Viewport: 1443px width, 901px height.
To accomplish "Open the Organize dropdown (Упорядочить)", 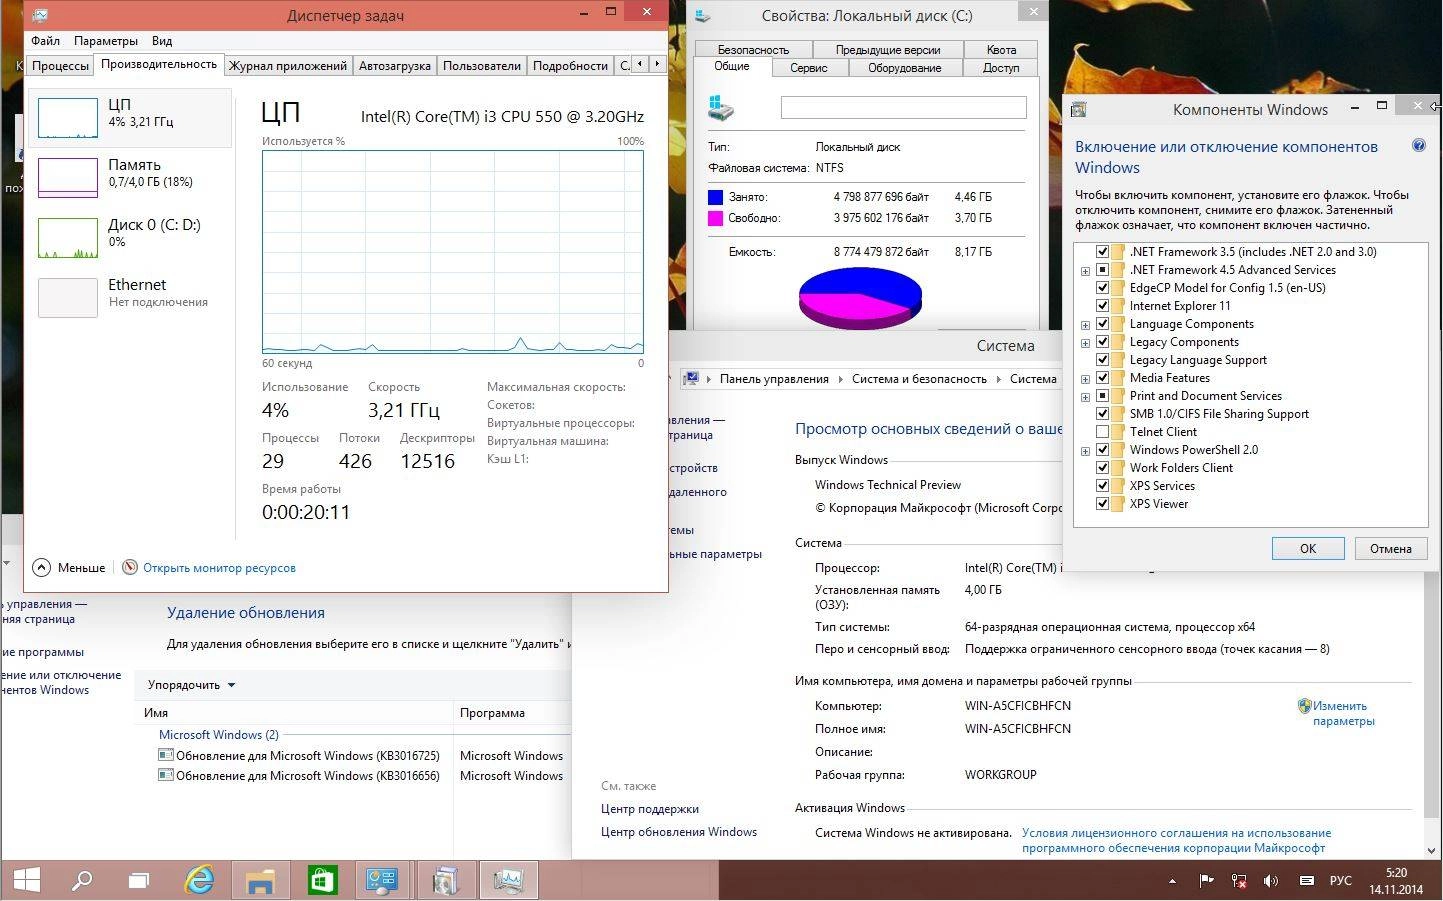I will (191, 685).
